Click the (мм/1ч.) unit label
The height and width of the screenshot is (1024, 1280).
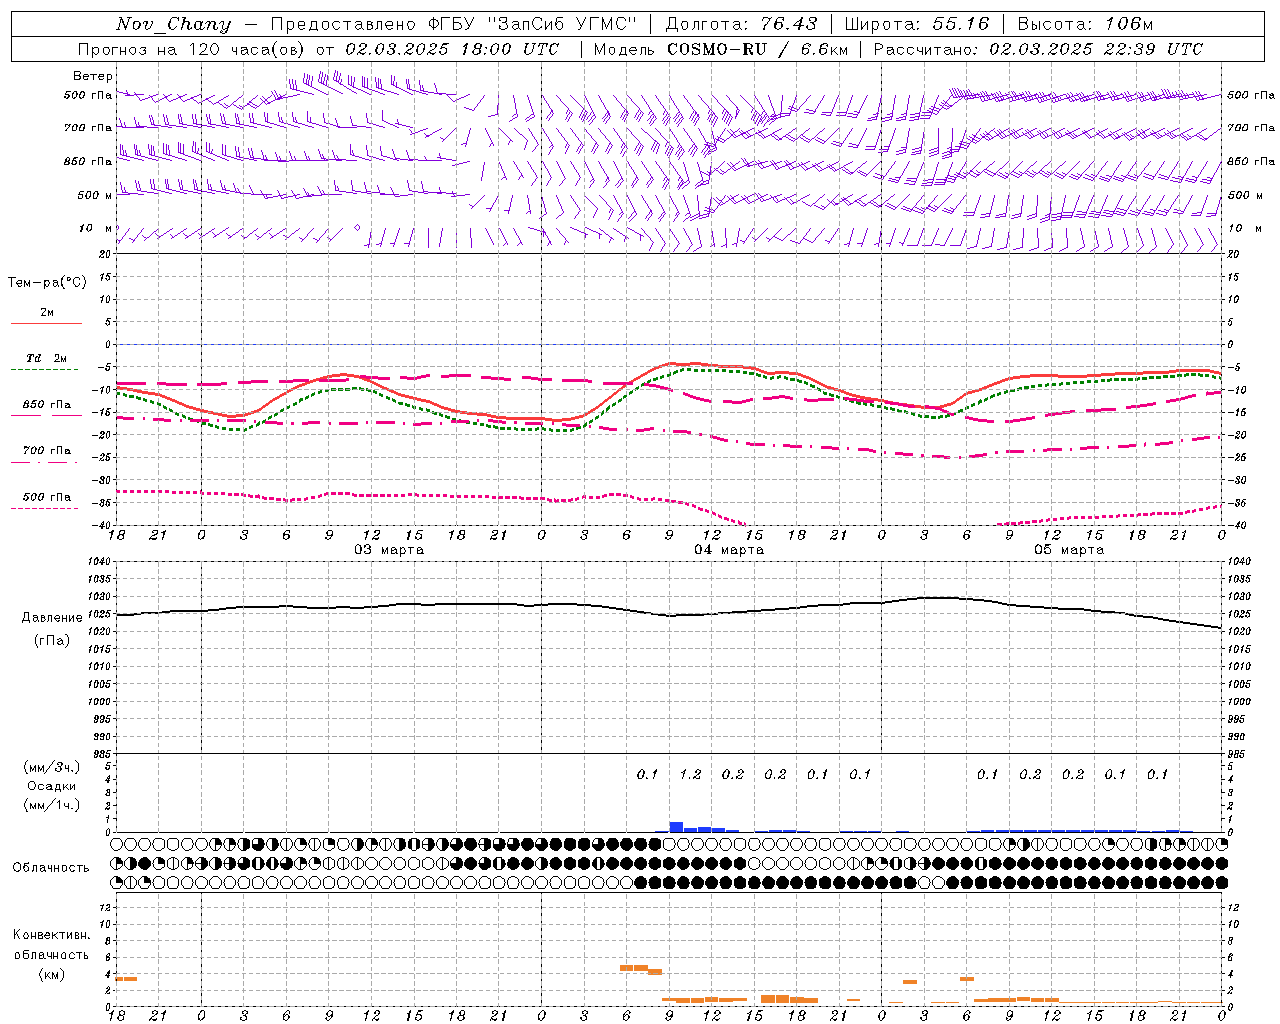pyautogui.click(x=52, y=805)
